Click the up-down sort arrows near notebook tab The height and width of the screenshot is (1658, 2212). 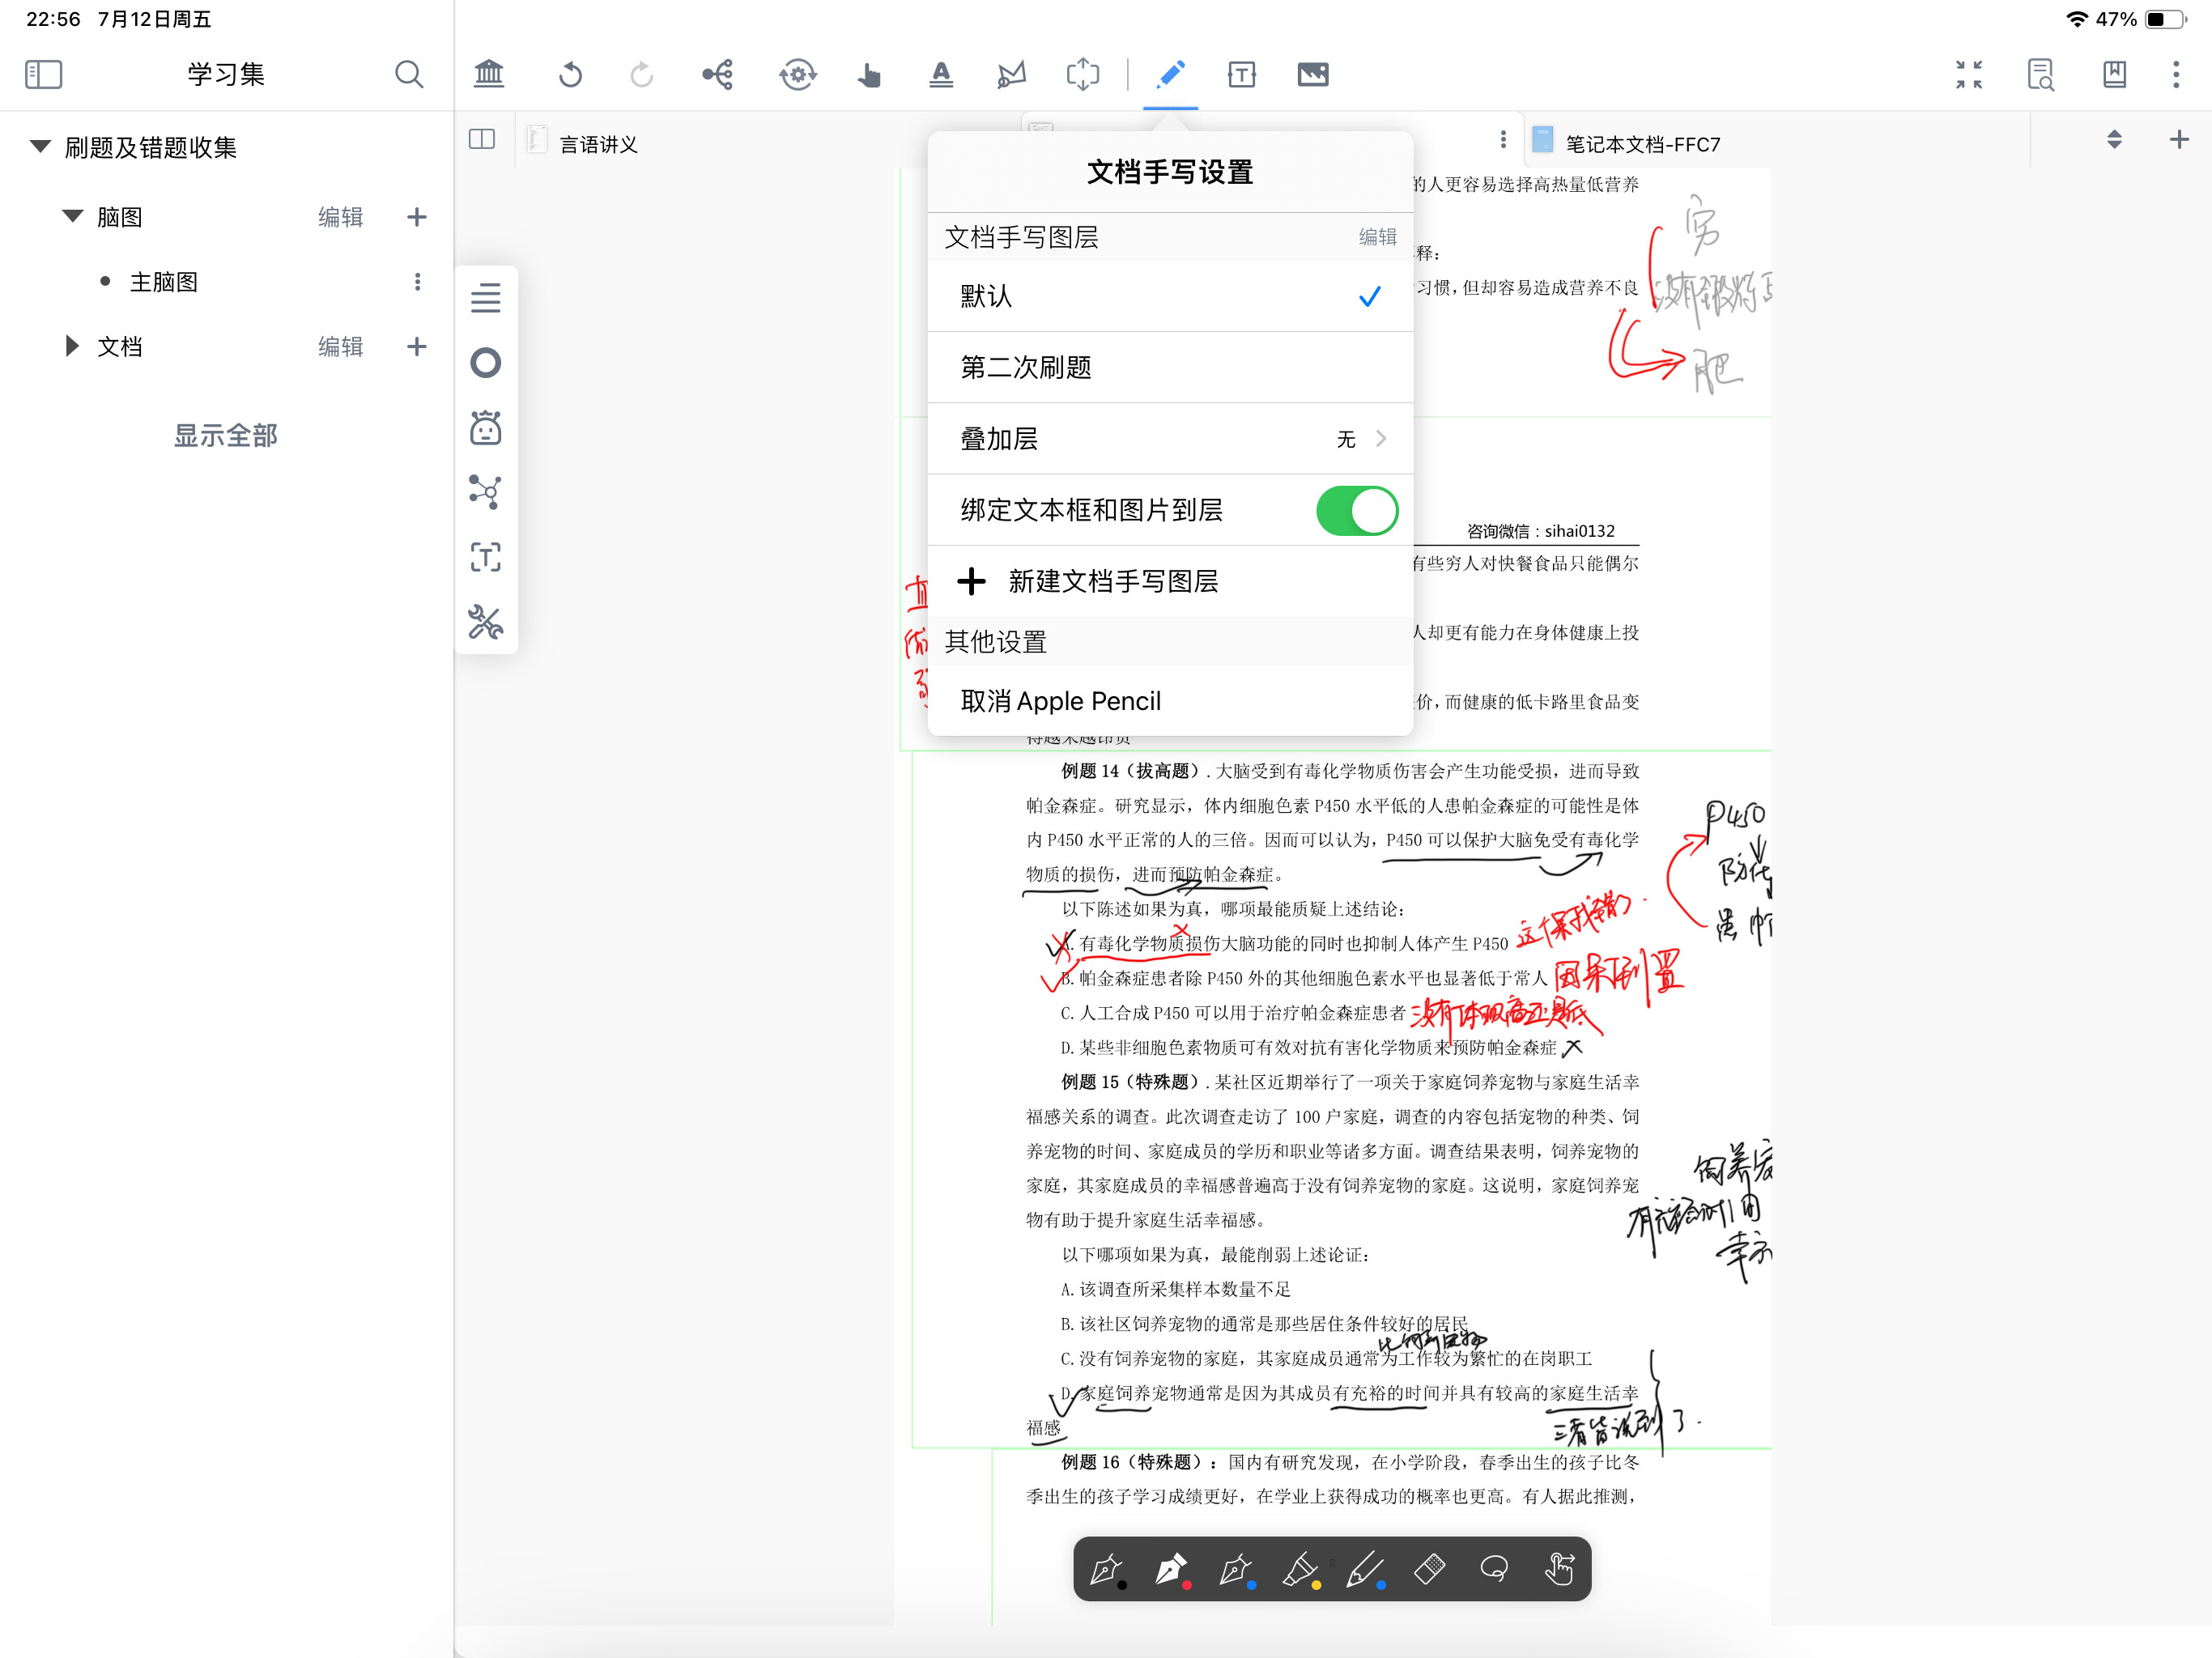(2114, 140)
